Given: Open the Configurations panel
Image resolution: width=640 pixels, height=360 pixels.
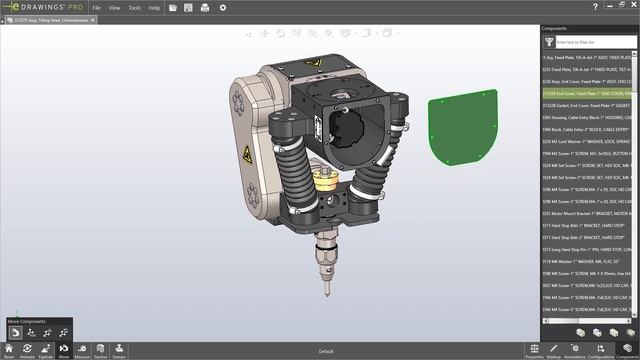Looking at the screenshot, I should pos(600,351).
